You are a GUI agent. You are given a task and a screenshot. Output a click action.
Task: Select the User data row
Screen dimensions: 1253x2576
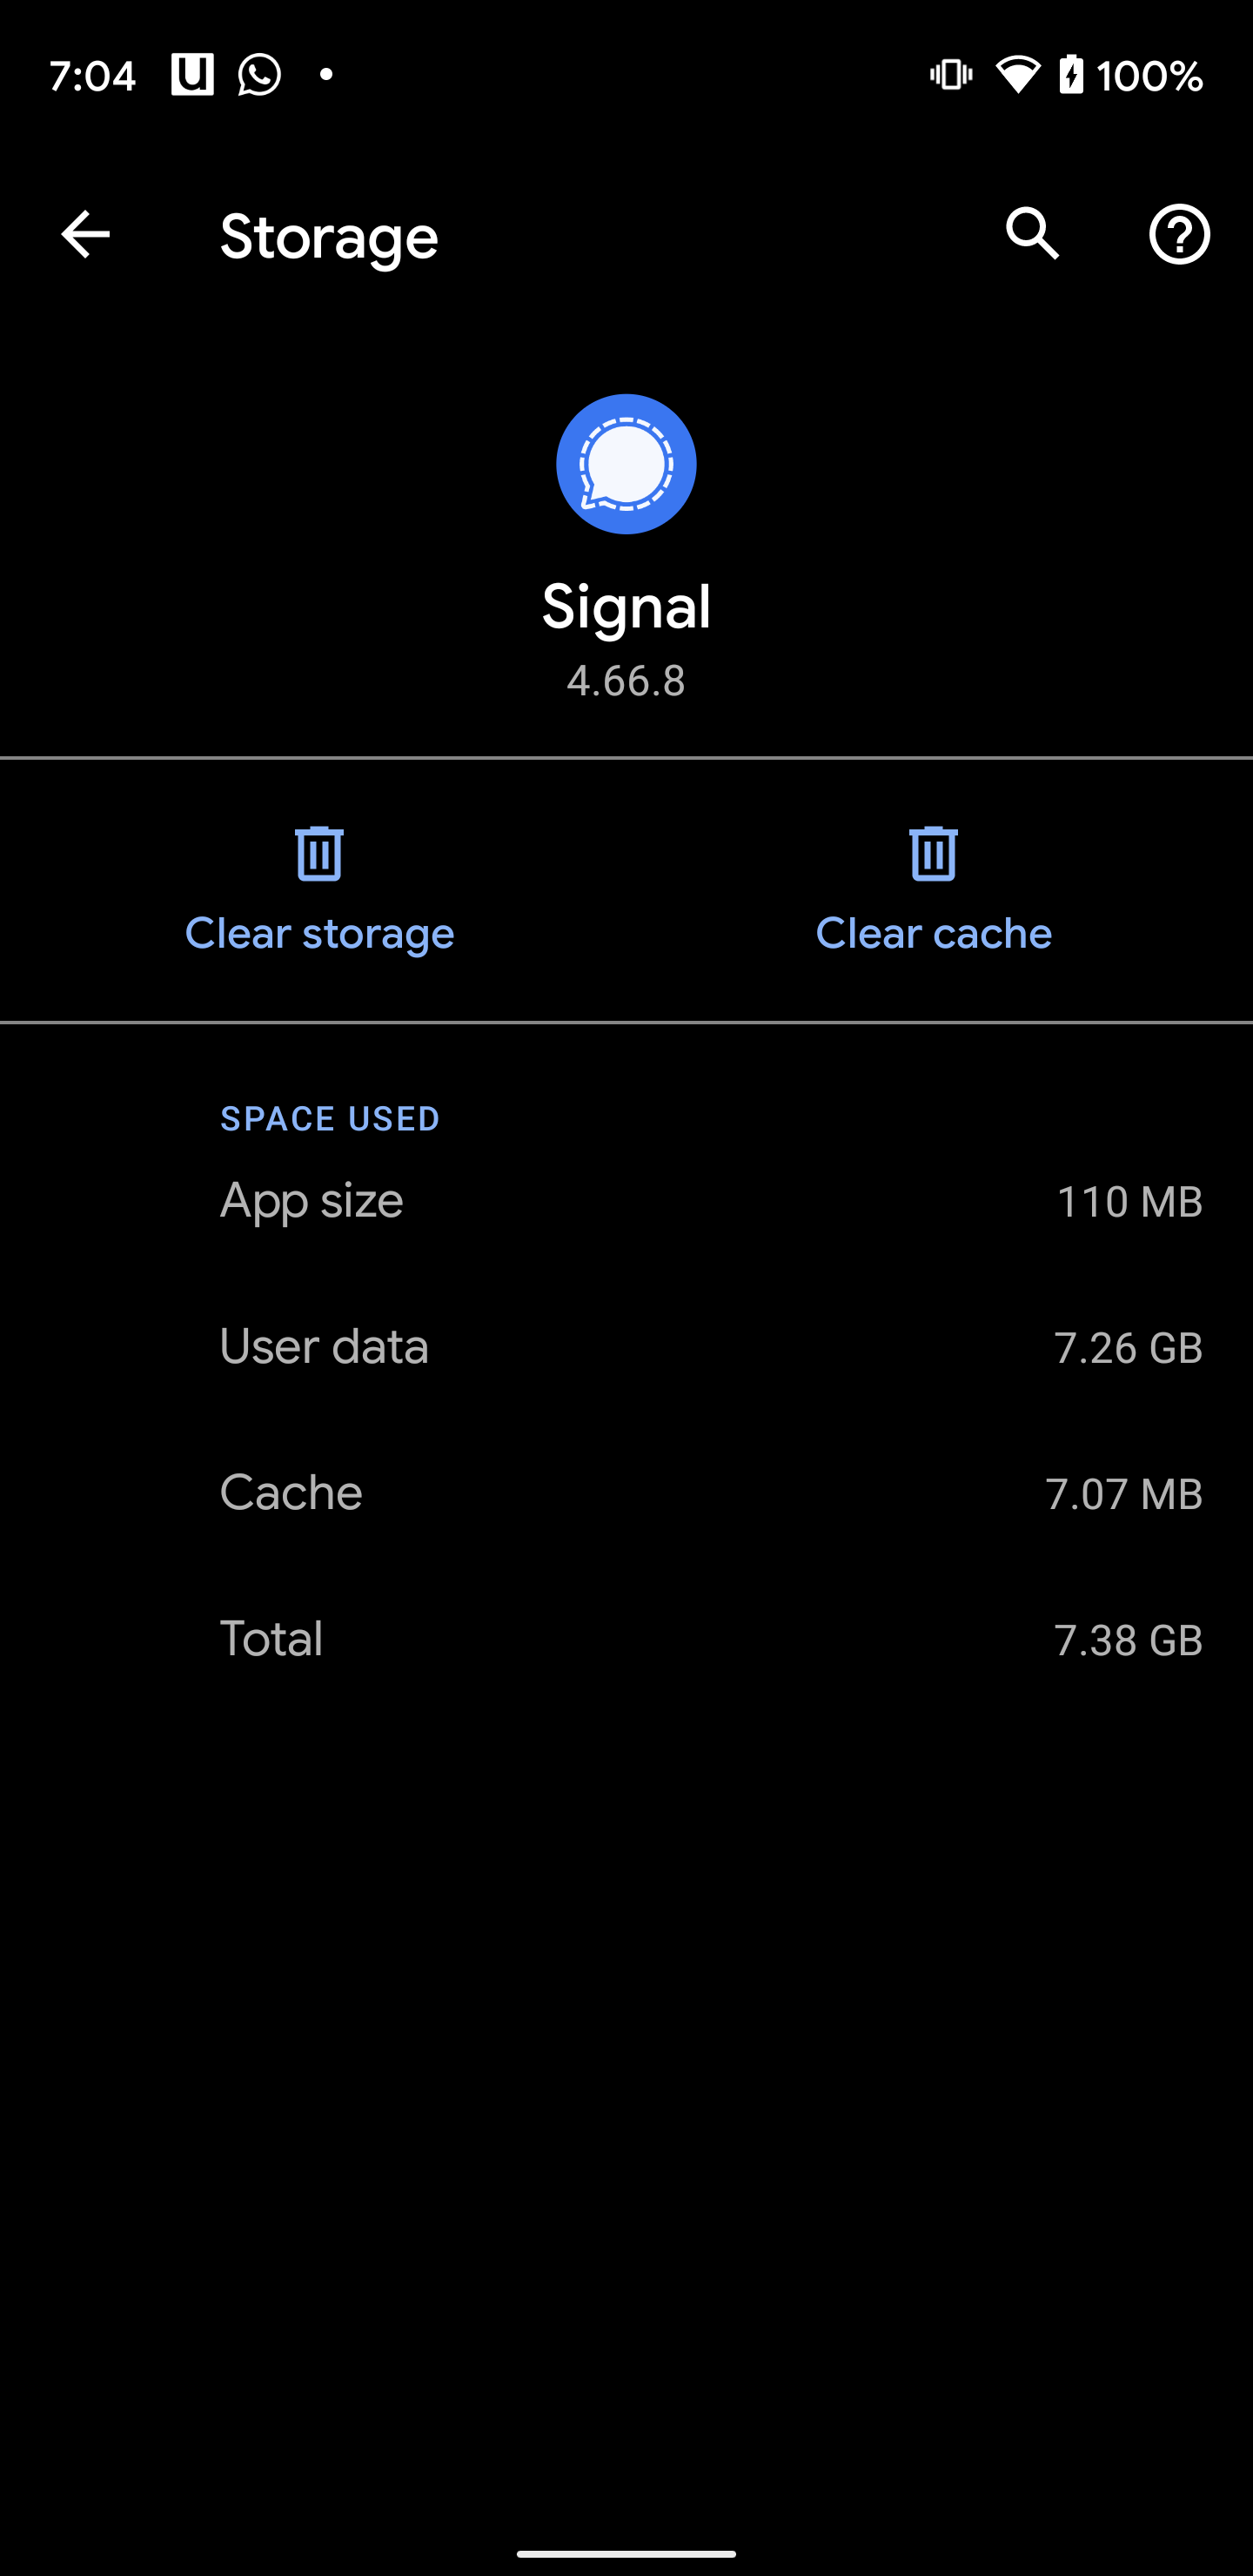point(626,1347)
